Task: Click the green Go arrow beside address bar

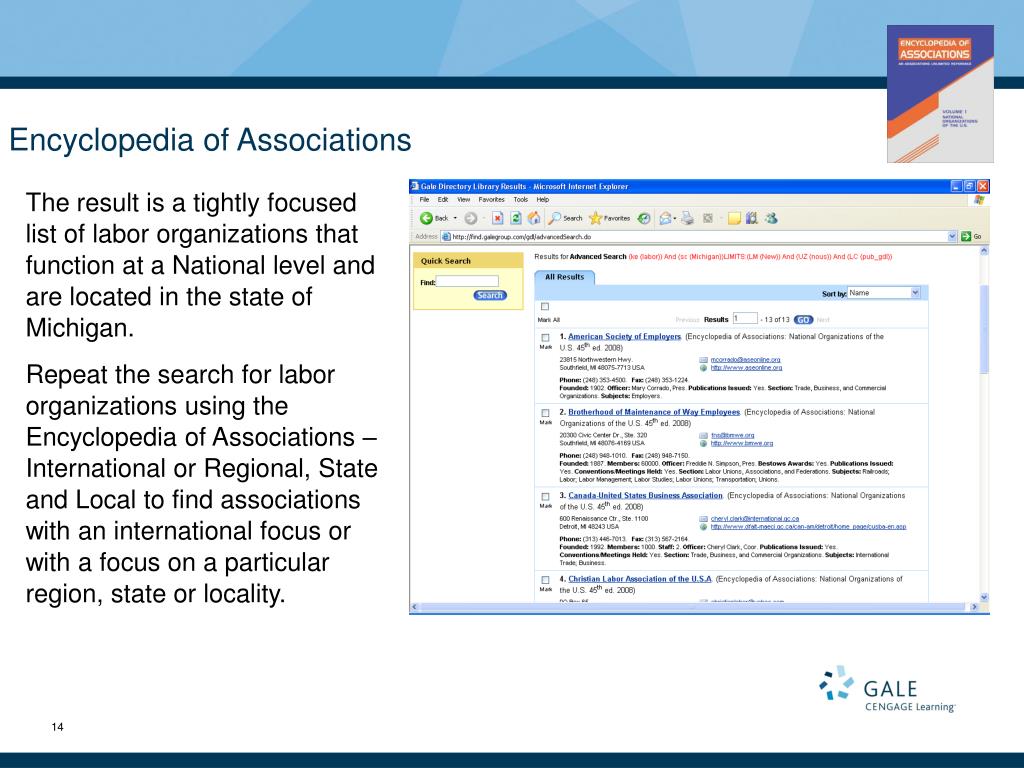Action: point(966,236)
